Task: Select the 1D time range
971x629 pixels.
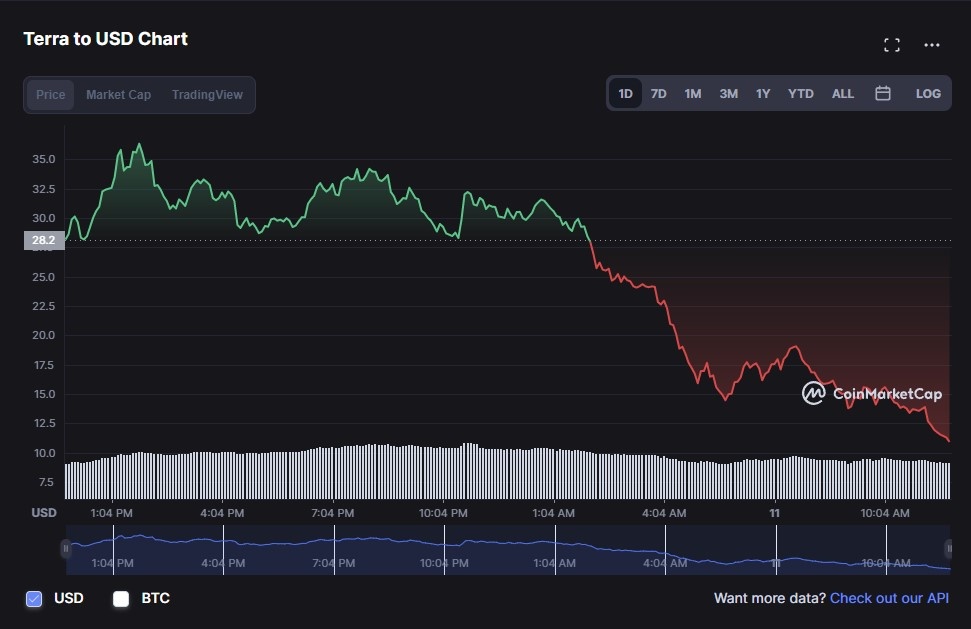Action: coord(625,93)
